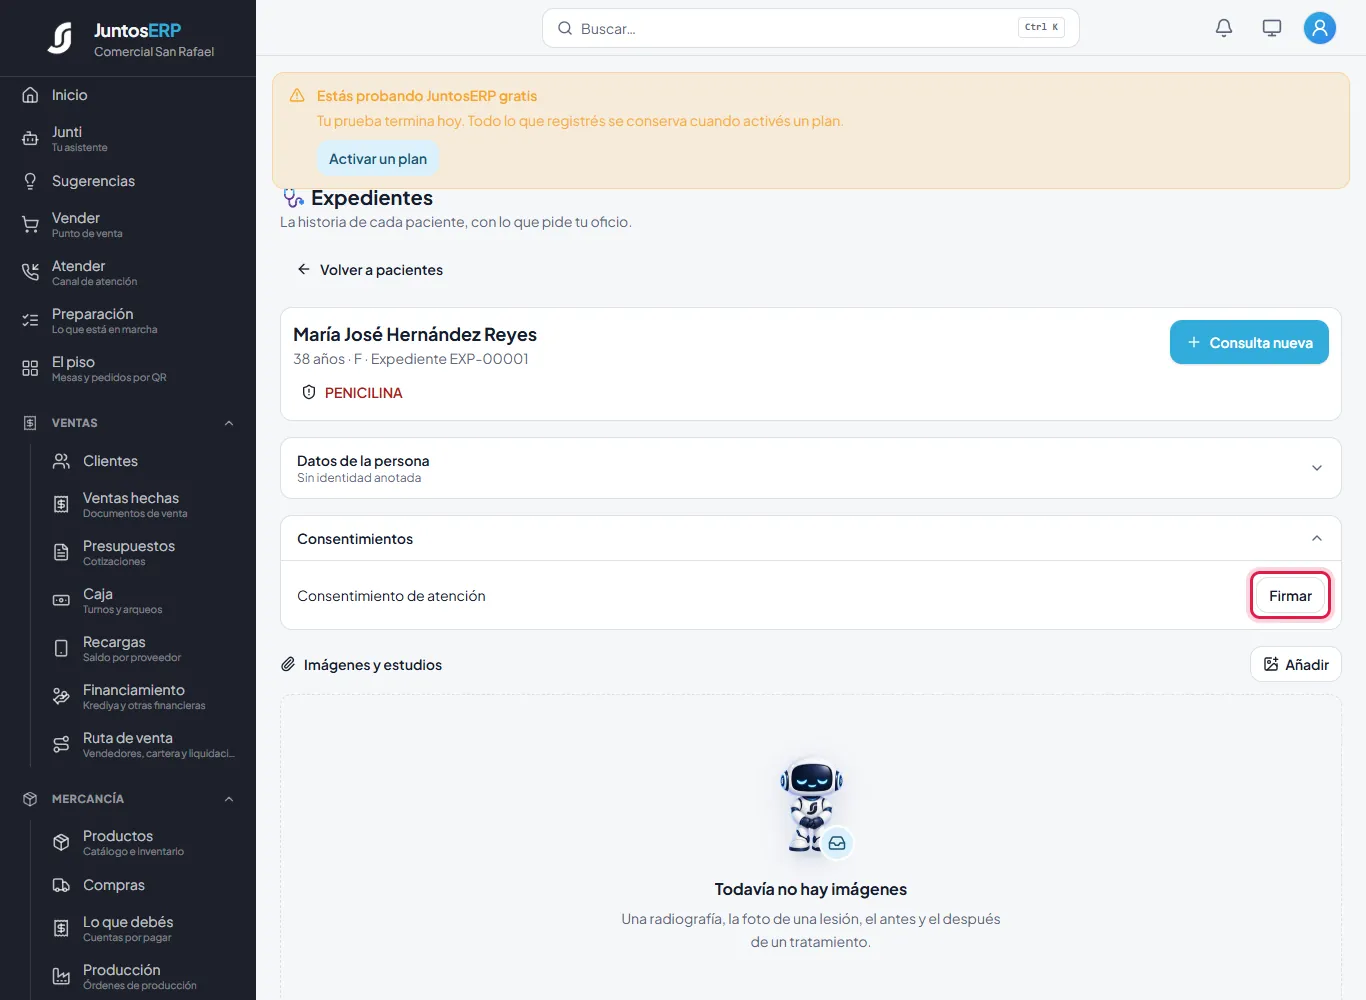
Task: Click the Productos box icon
Action: (61, 843)
